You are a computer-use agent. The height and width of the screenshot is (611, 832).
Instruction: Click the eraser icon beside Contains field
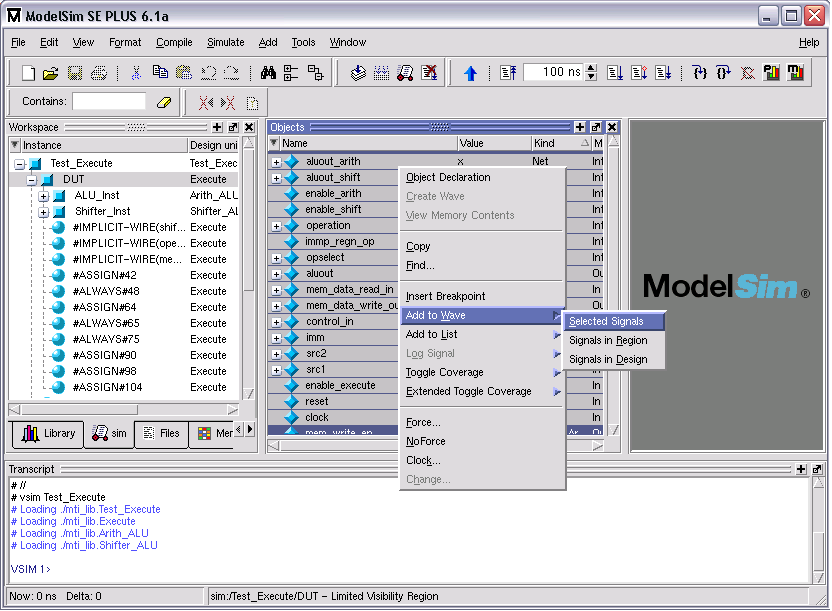pos(164,102)
